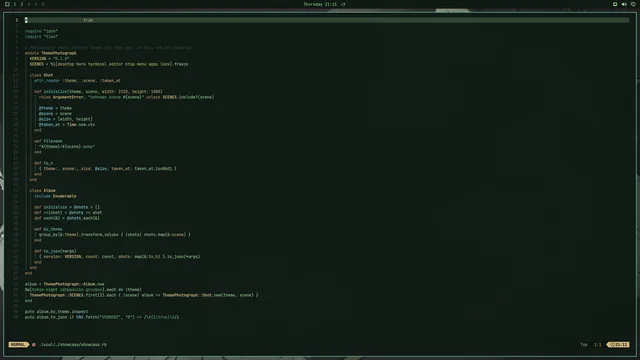Open the volume speaker icon

(x=624, y=4)
